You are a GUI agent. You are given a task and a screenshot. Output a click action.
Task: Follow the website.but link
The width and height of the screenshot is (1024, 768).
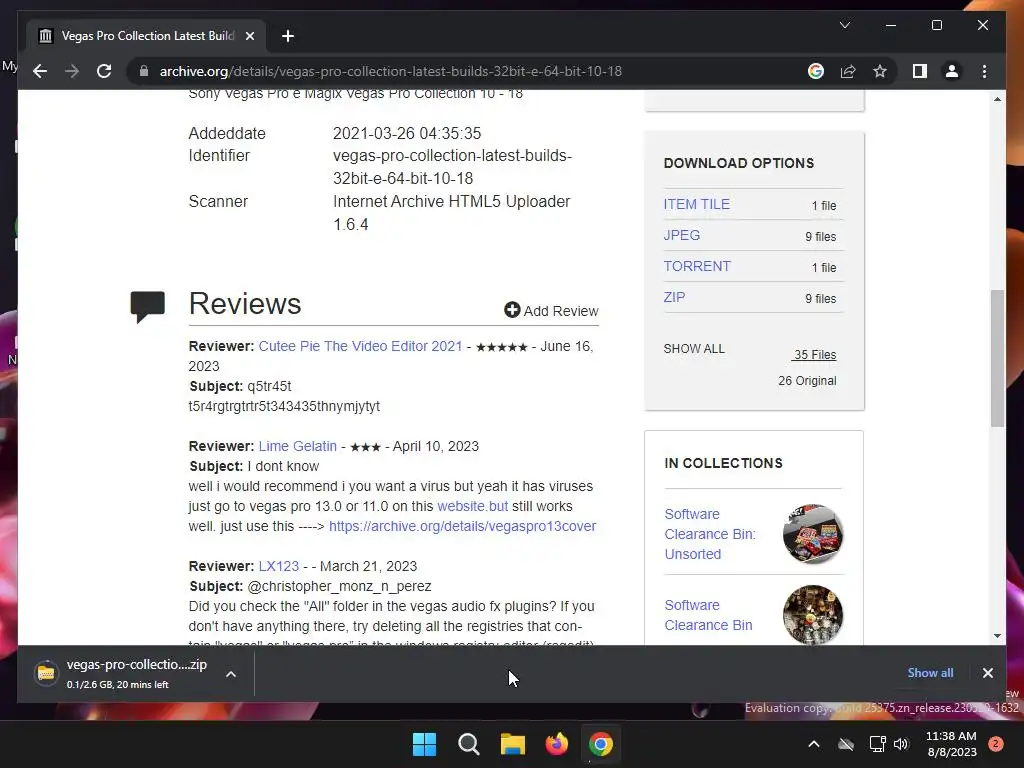[472, 506]
